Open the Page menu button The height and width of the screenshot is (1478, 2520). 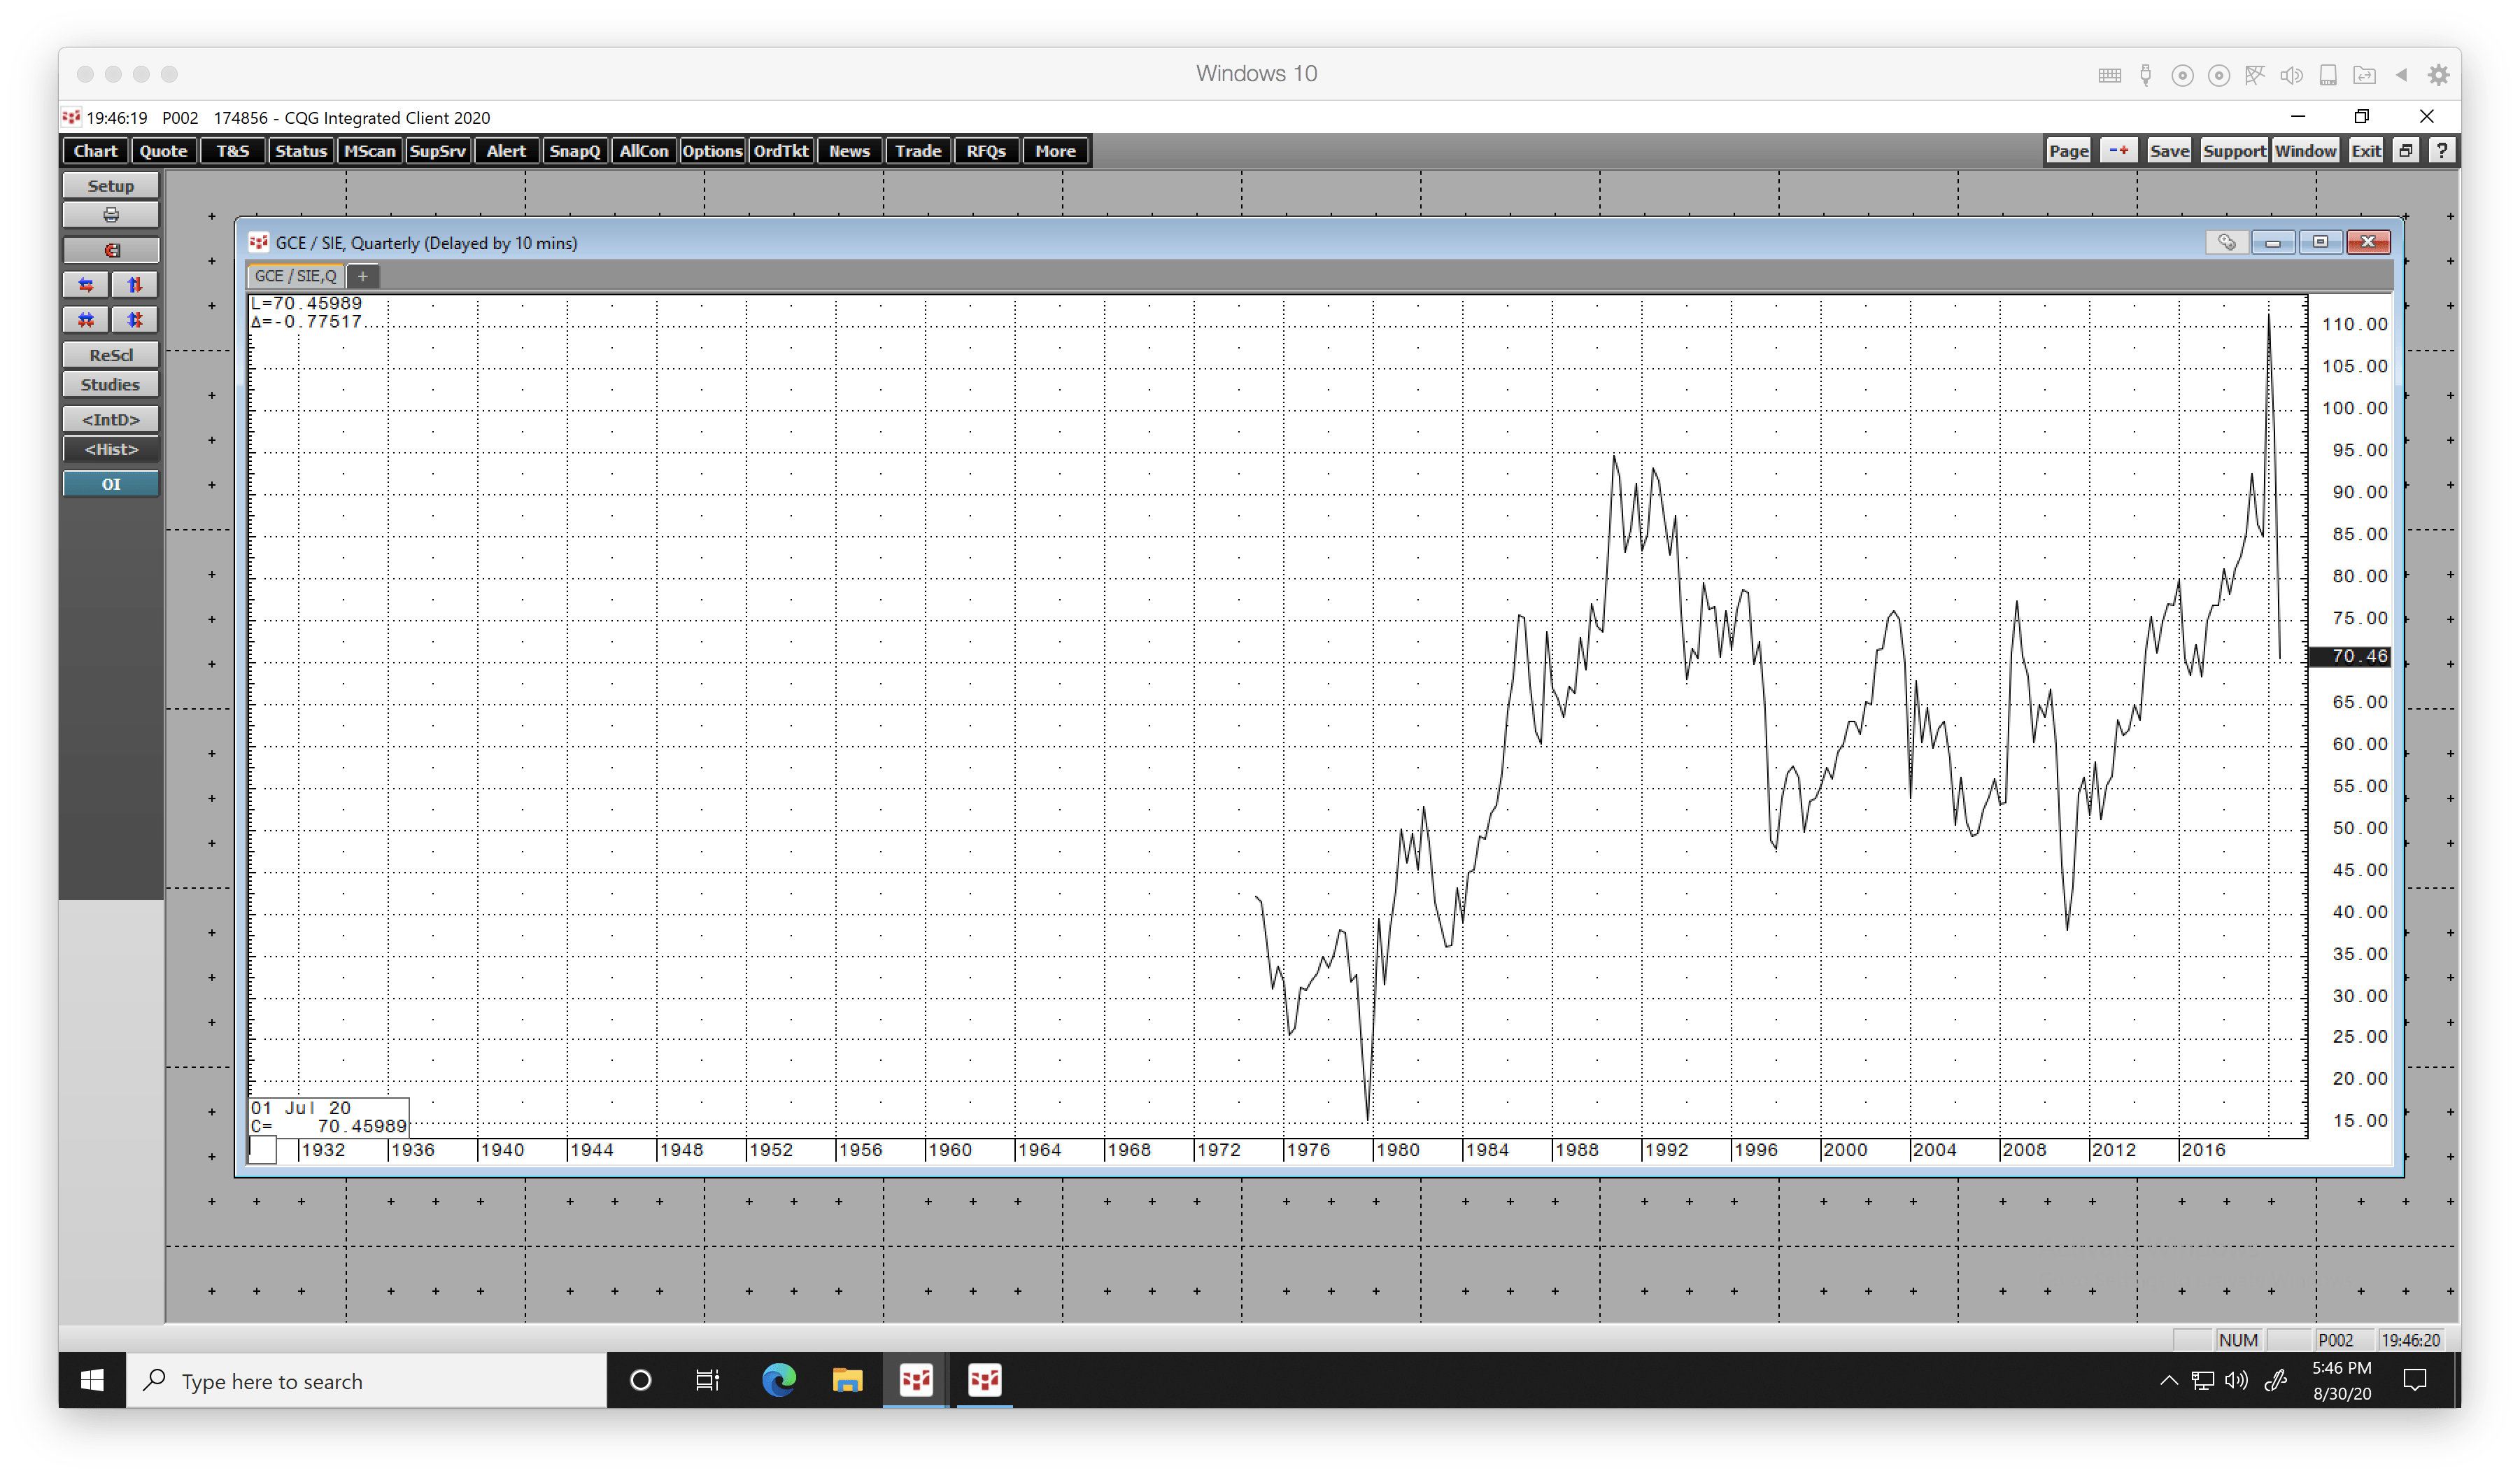(x=2068, y=151)
